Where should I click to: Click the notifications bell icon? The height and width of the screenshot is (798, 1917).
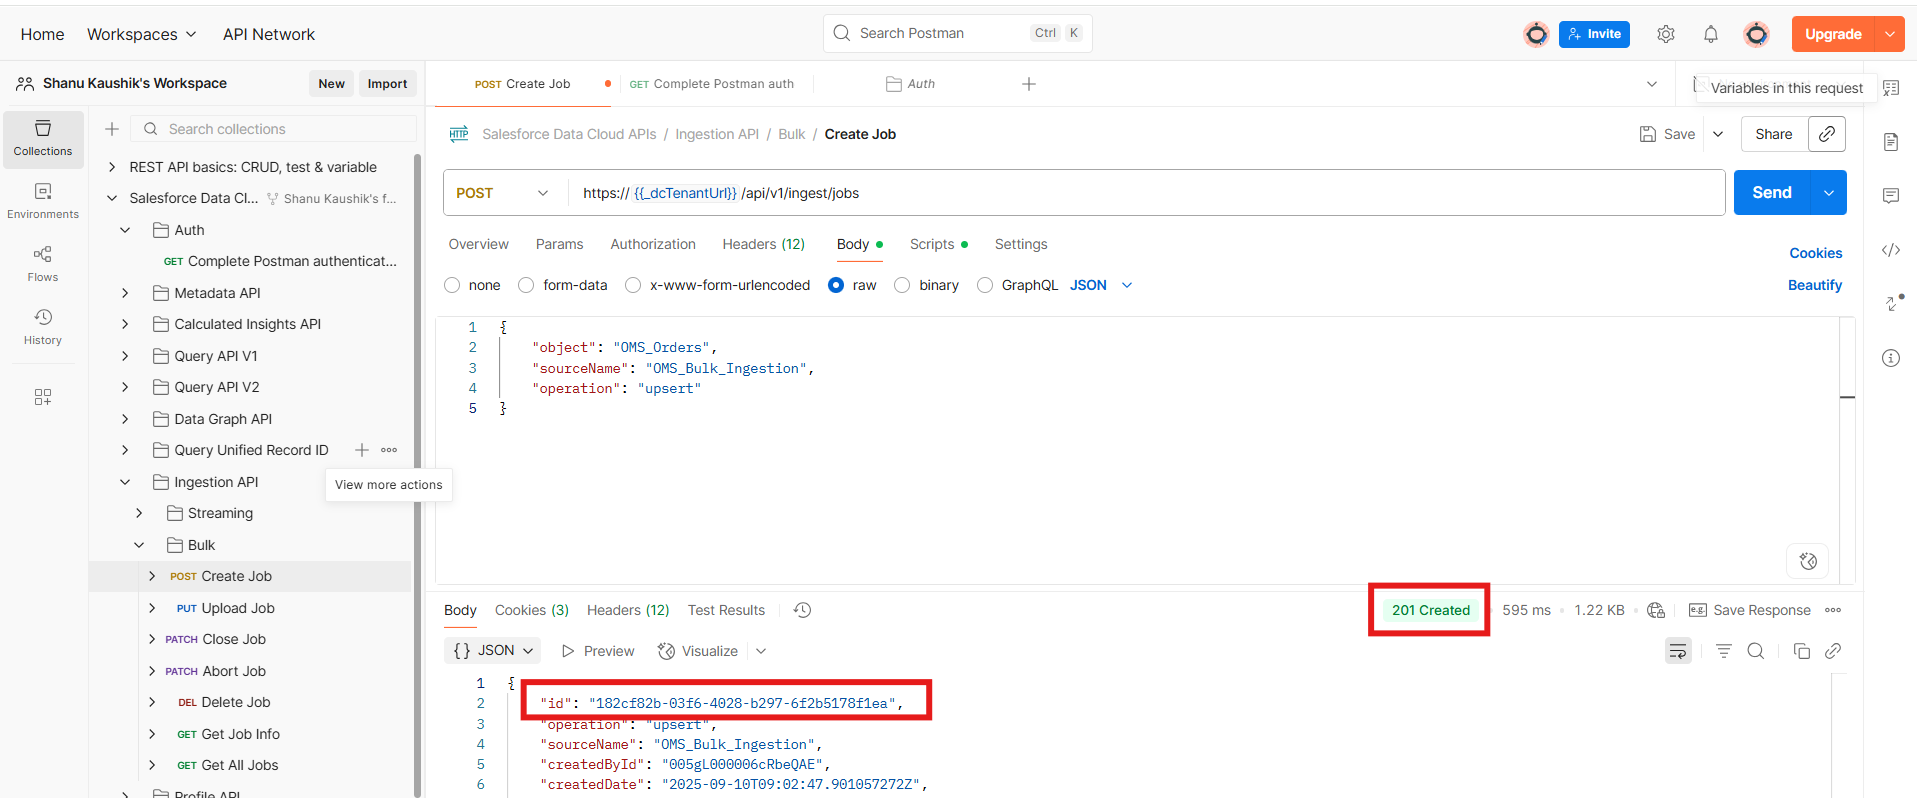click(x=1710, y=34)
